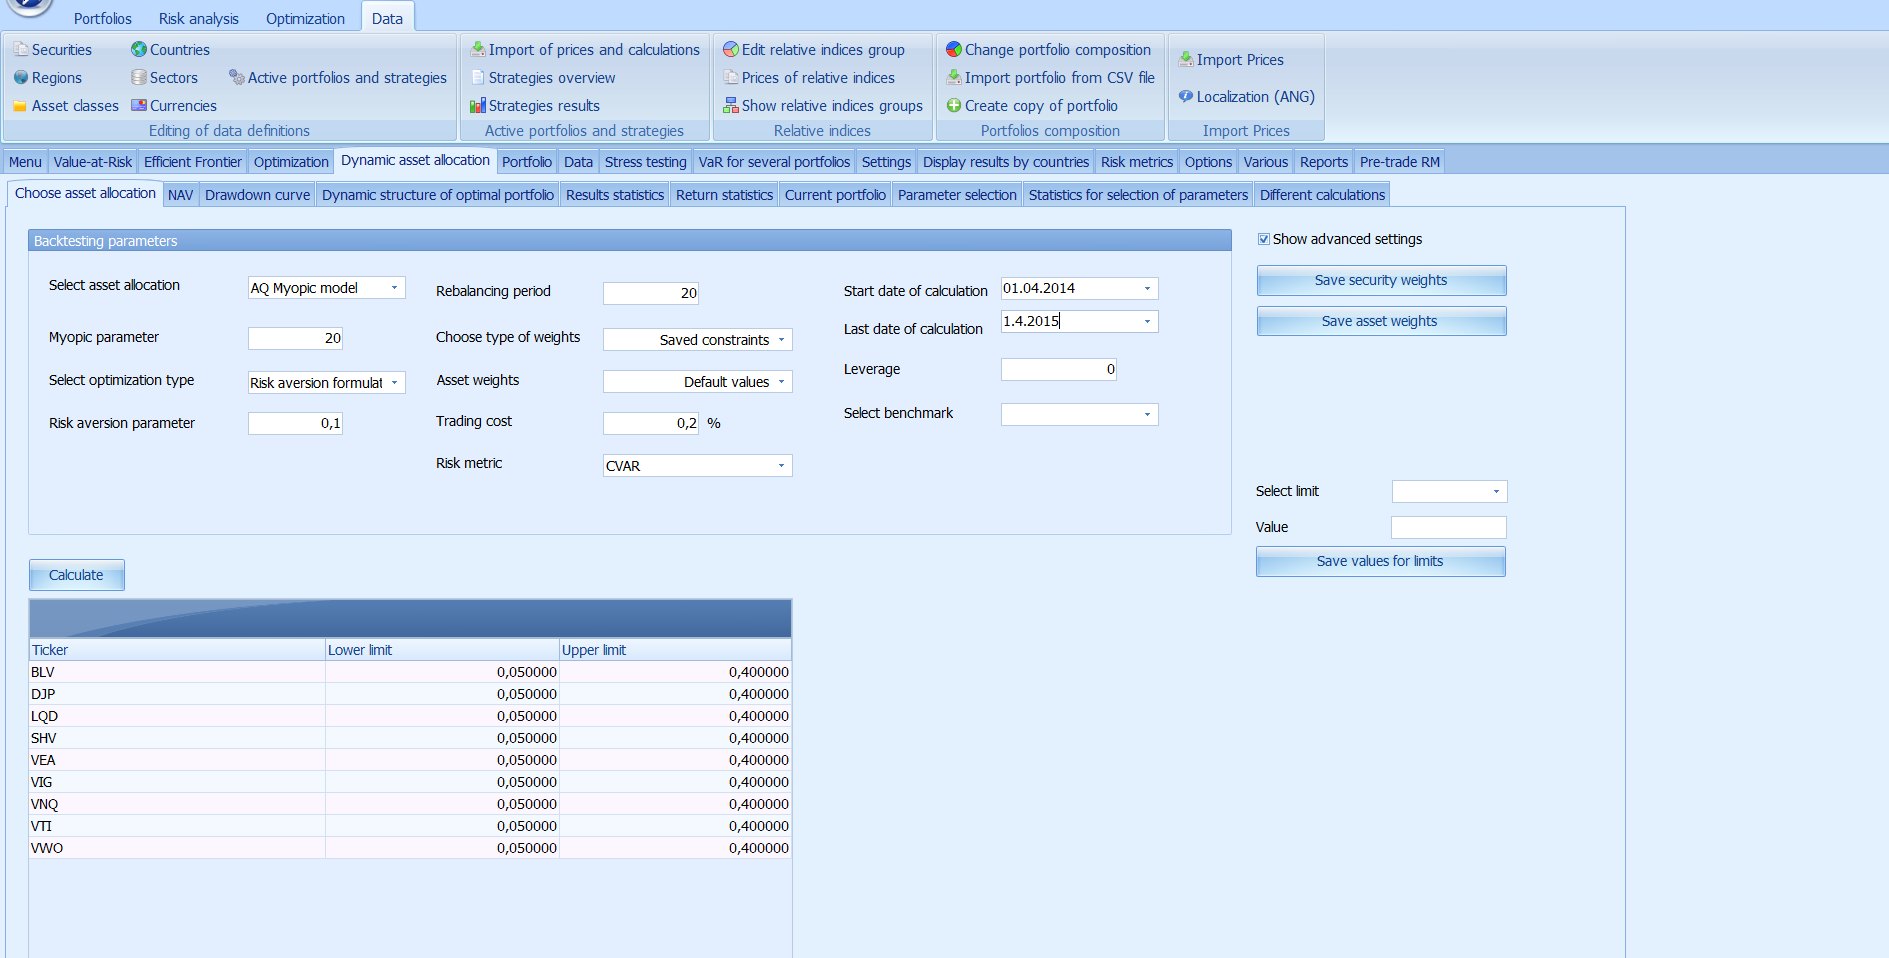Open Last date of calculation picker

[1147, 321]
